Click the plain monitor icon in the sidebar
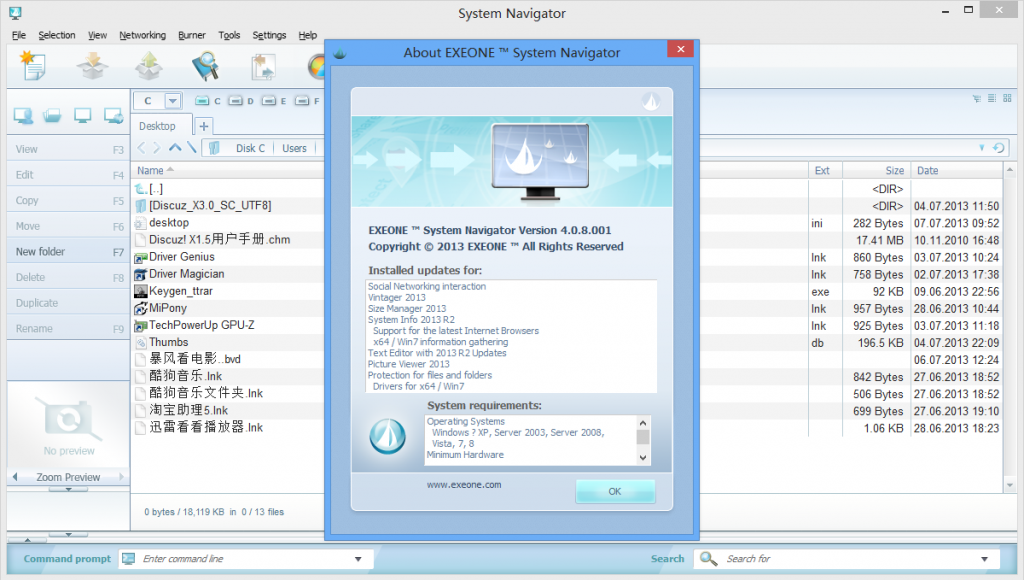The height and width of the screenshot is (580, 1024). point(82,116)
